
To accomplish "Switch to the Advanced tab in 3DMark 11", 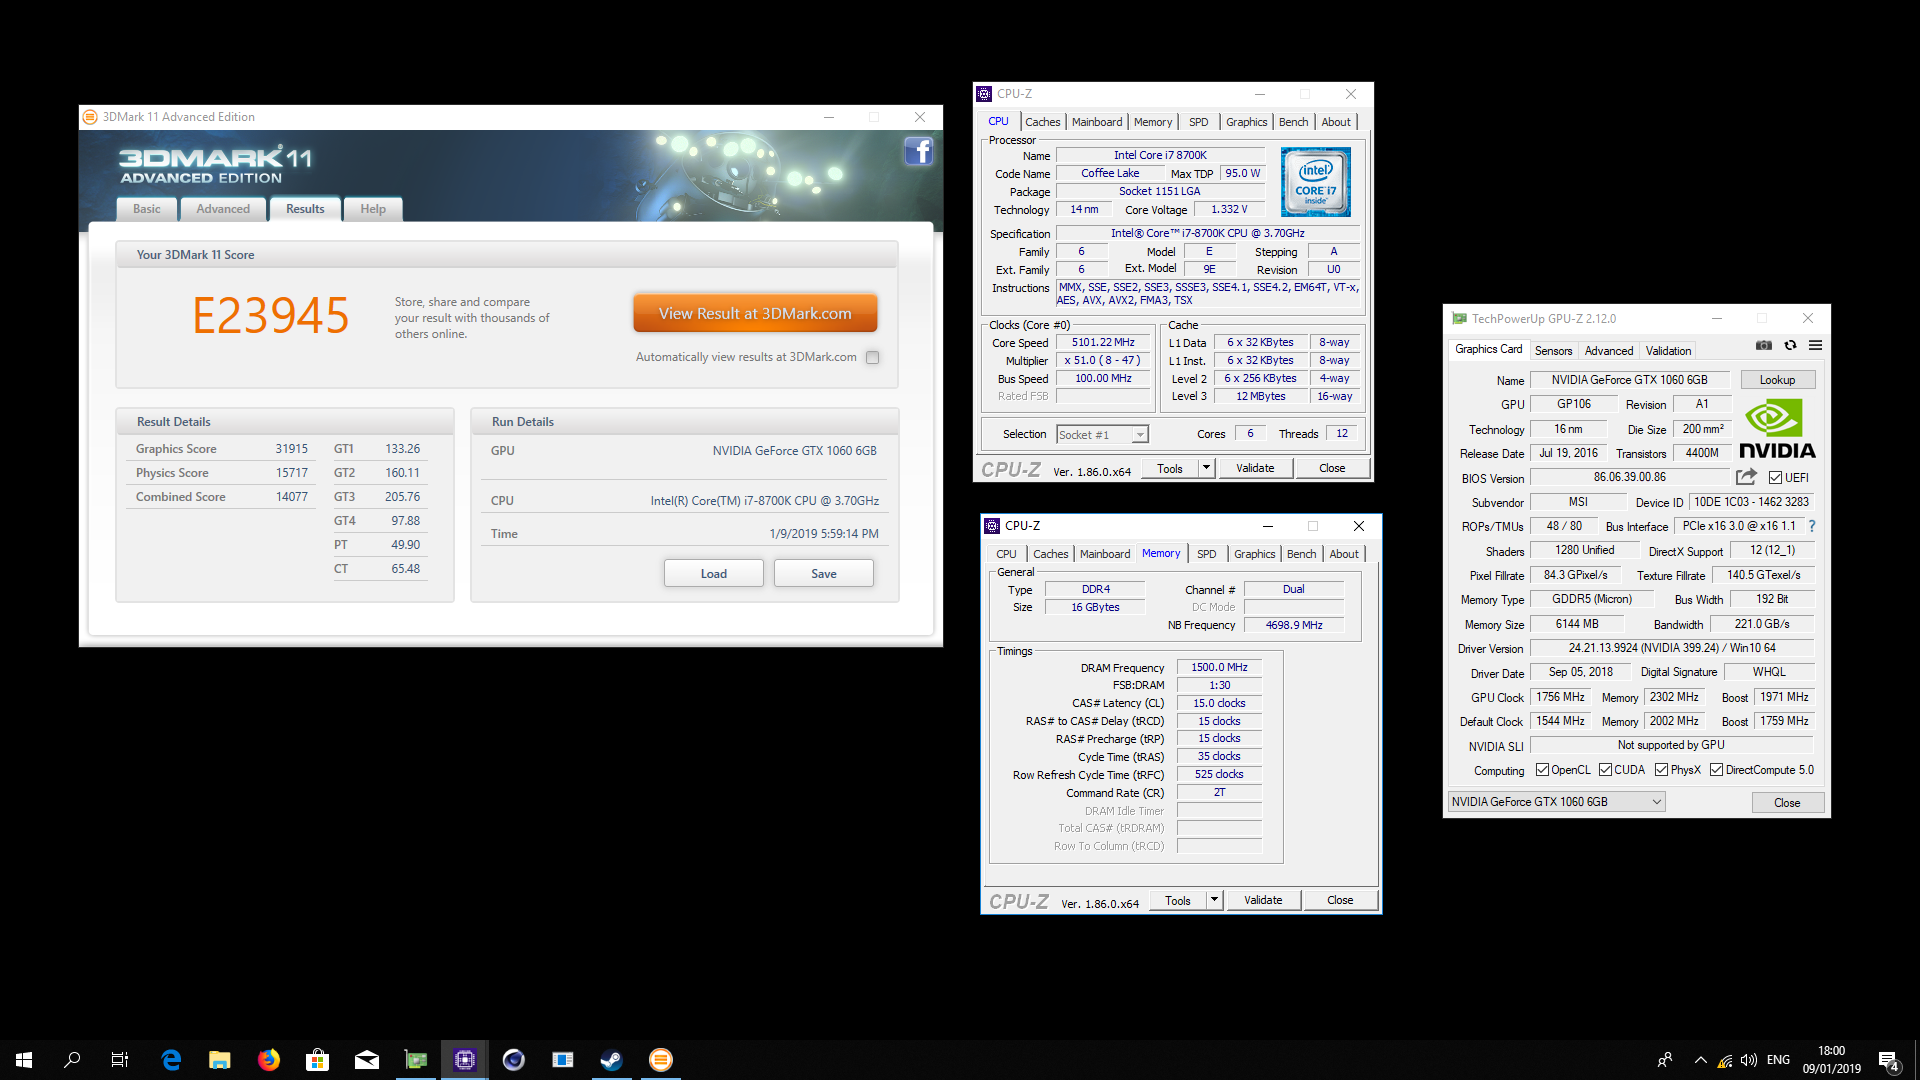I will [223, 209].
